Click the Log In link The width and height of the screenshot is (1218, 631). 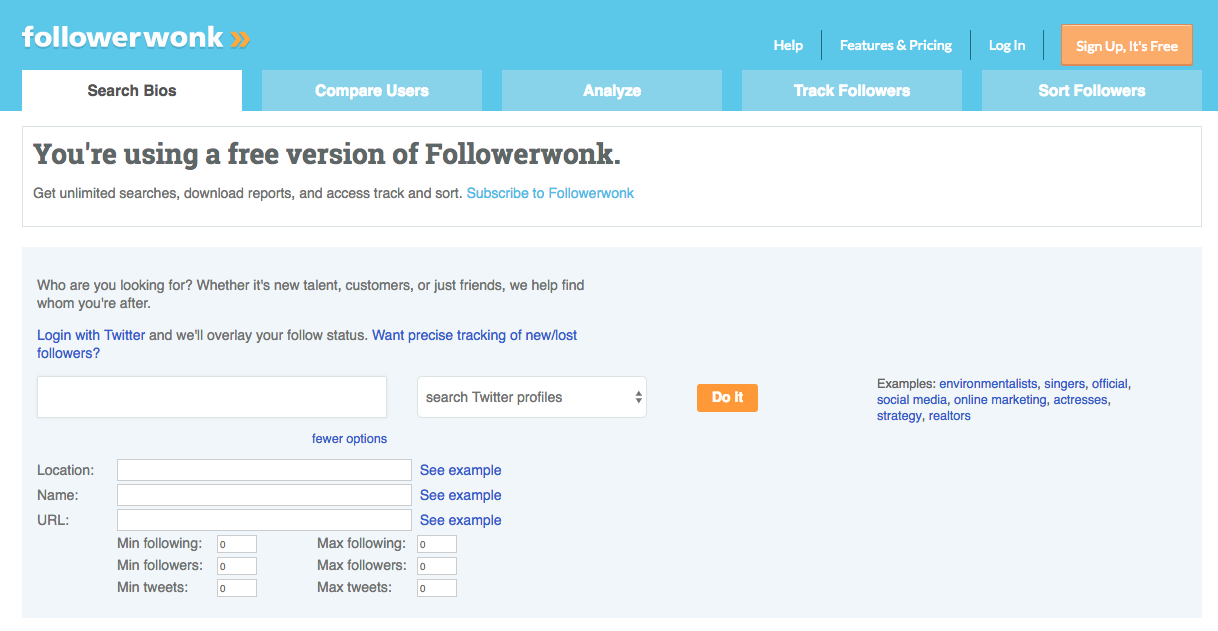pyautogui.click(x=1007, y=45)
